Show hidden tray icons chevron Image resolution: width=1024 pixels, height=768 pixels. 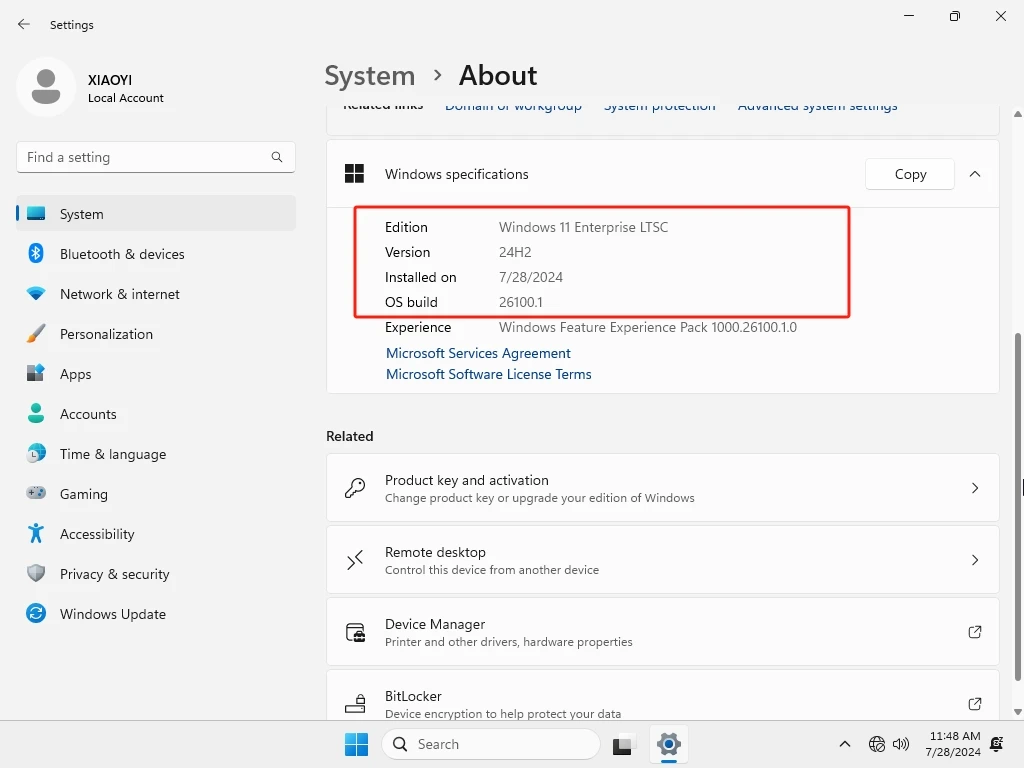(844, 744)
